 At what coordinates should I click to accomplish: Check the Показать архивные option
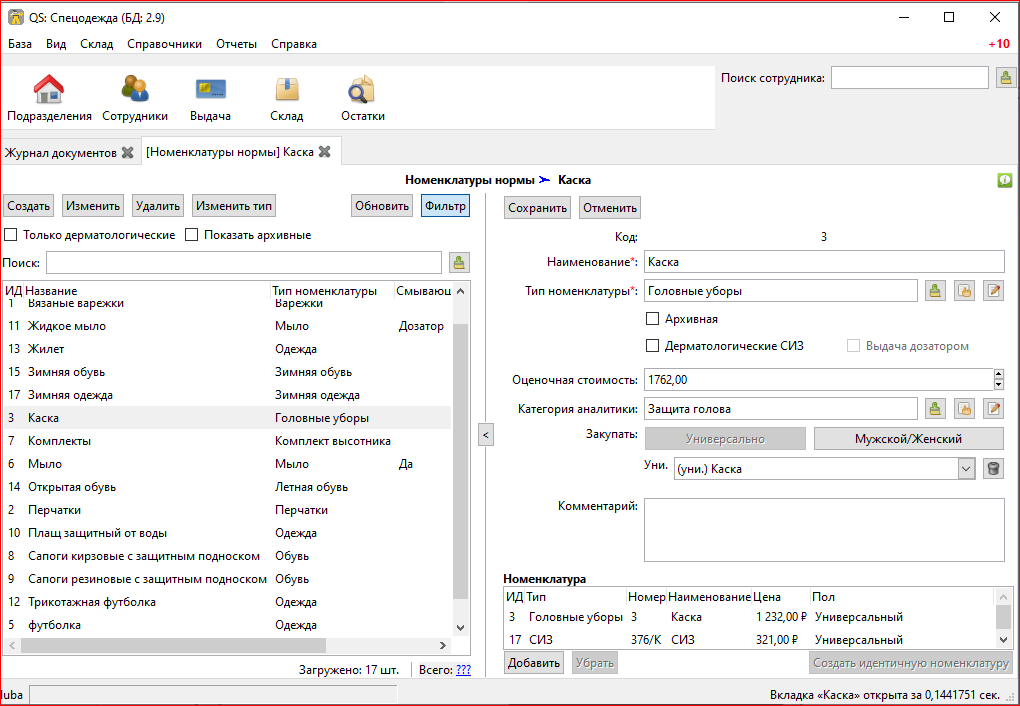192,235
